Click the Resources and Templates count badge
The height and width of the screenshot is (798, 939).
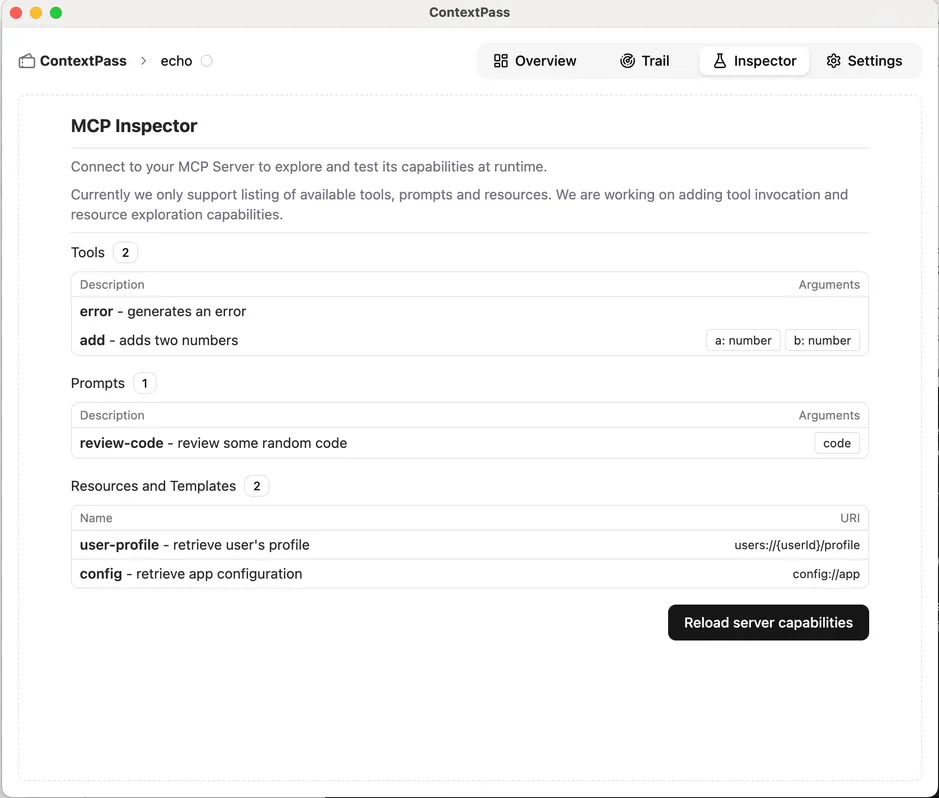(255, 486)
